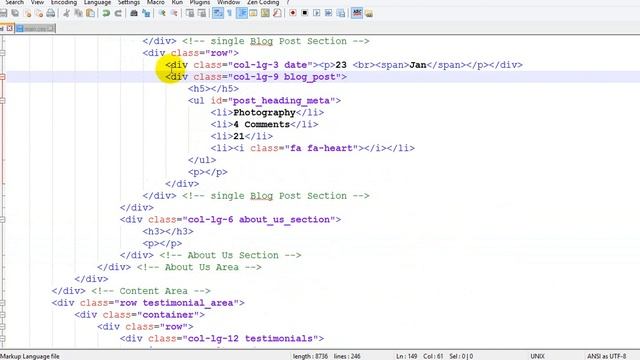The width and height of the screenshot is (640, 360).
Task: Open the Document Map panel icon
Action: click(x=265, y=13)
